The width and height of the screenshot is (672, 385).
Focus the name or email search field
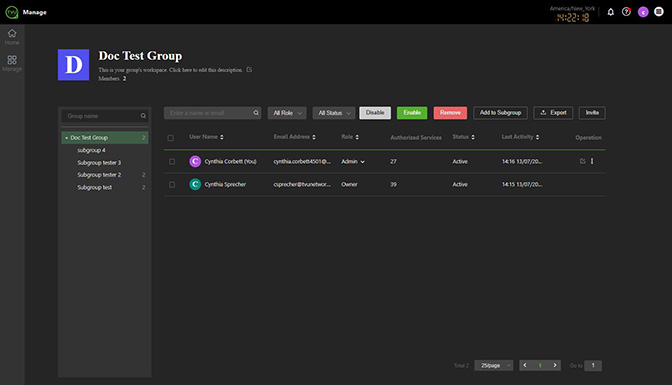tap(212, 113)
